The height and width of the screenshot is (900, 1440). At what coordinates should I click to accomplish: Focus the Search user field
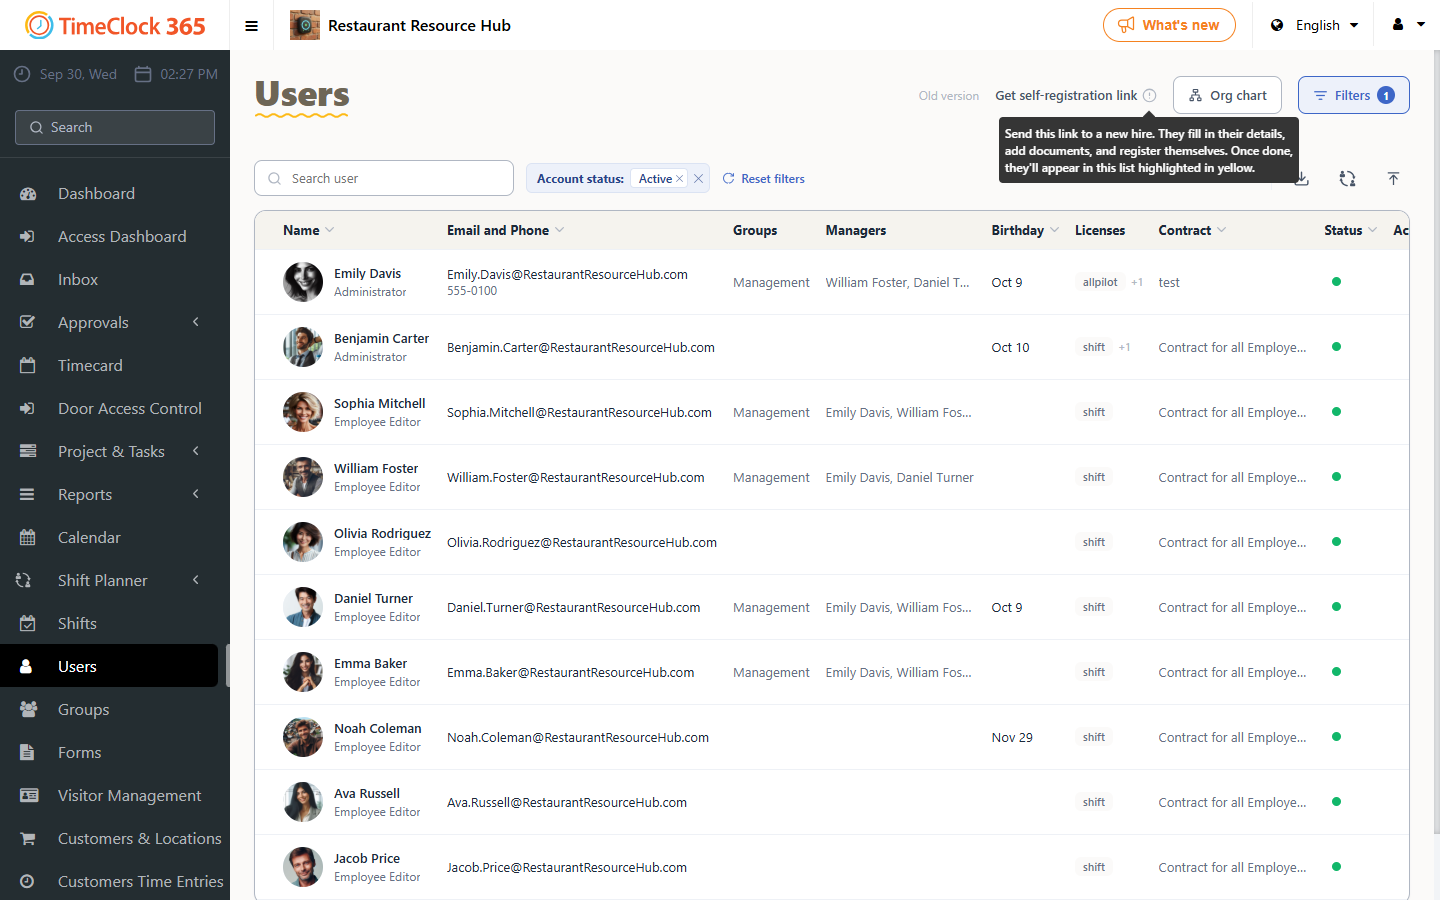click(384, 179)
